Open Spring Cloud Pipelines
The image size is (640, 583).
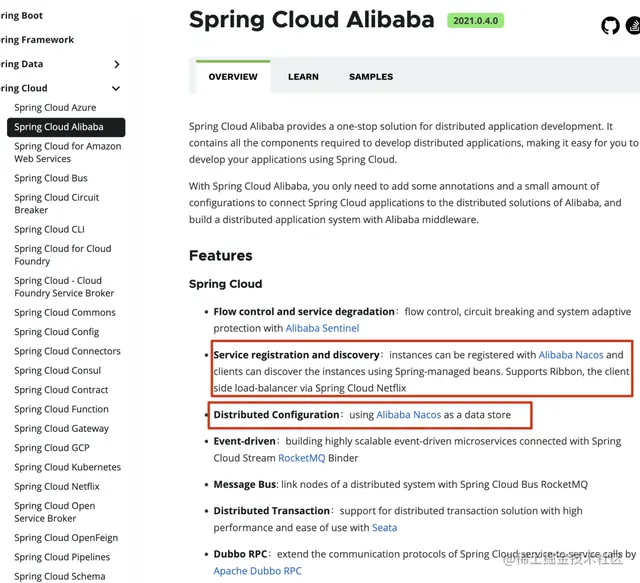click(x=62, y=557)
